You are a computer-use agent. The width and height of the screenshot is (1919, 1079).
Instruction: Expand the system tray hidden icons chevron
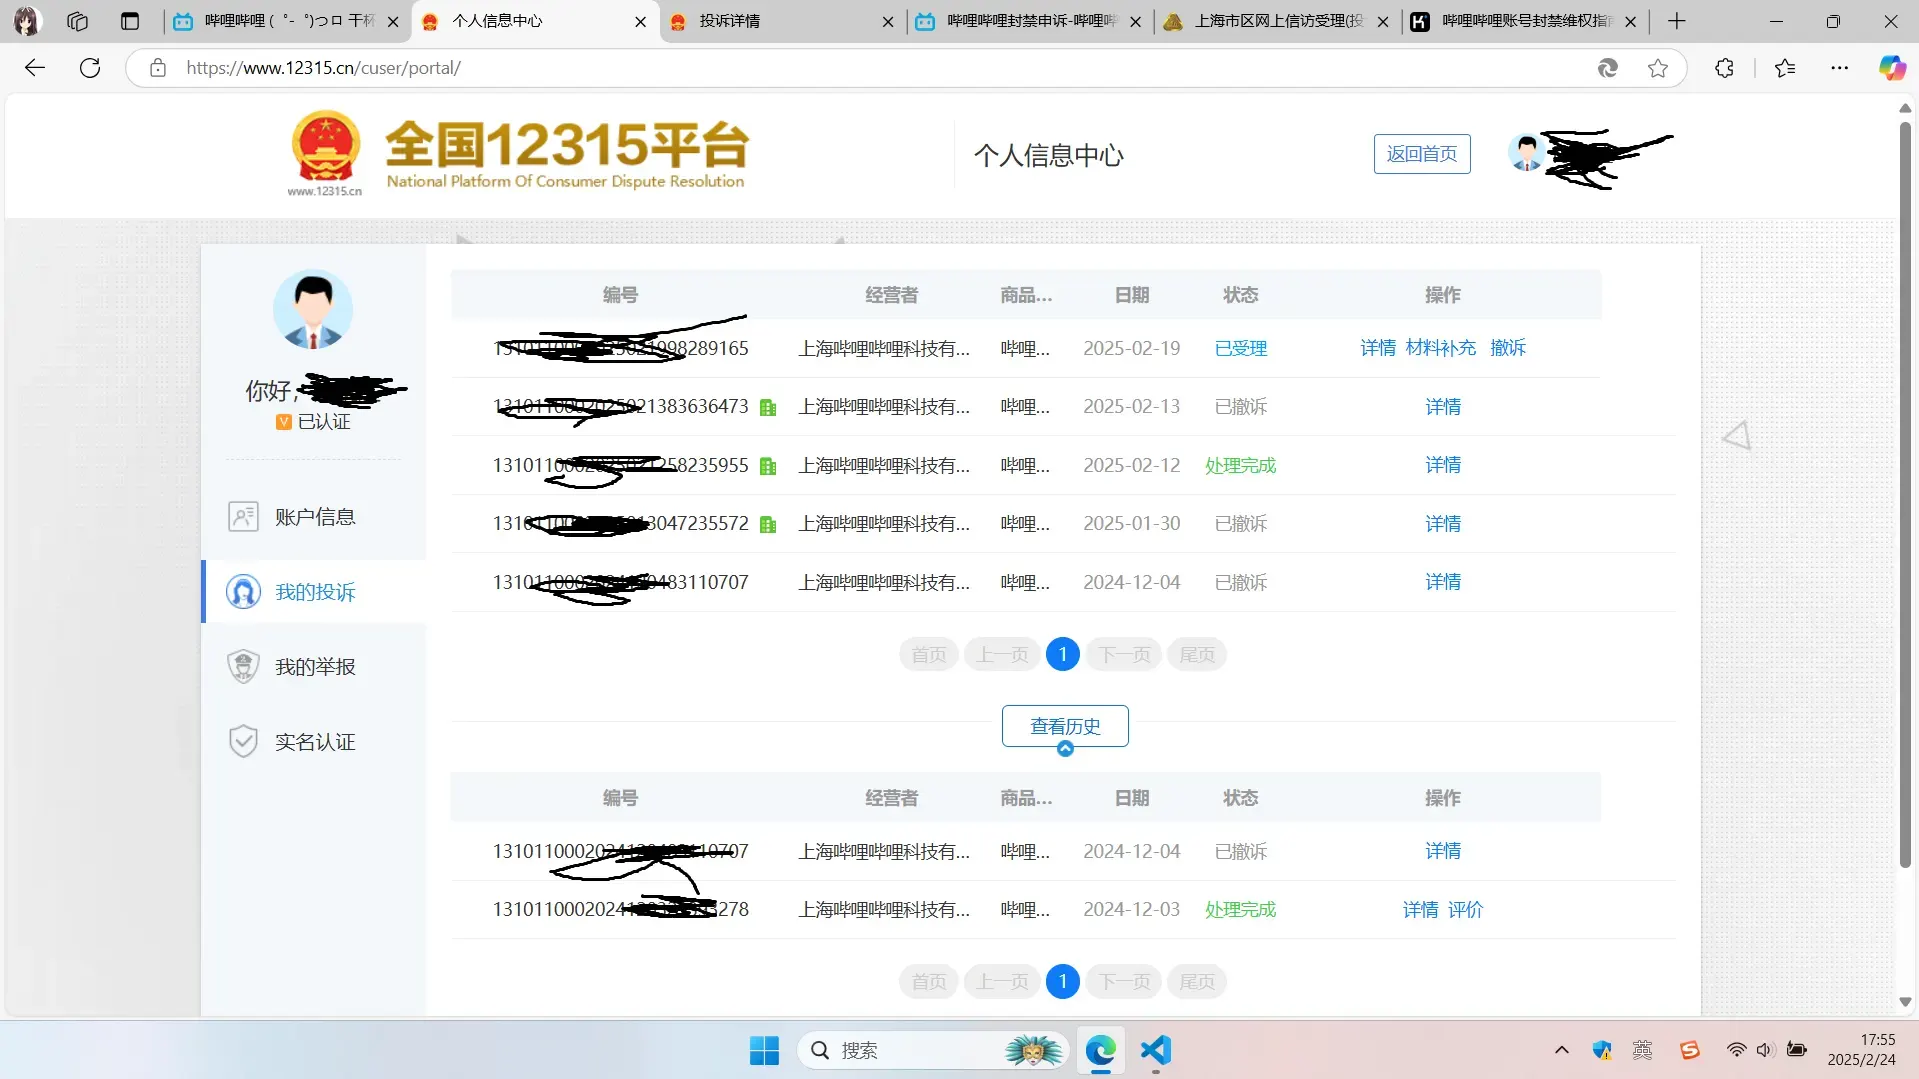click(x=1561, y=1050)
